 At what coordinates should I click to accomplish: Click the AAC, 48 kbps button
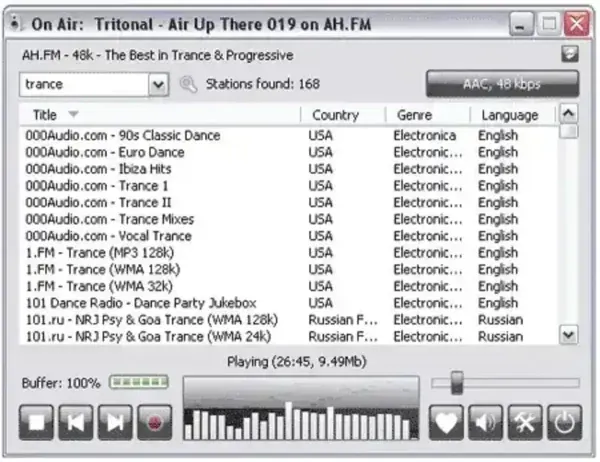(502, 83)
